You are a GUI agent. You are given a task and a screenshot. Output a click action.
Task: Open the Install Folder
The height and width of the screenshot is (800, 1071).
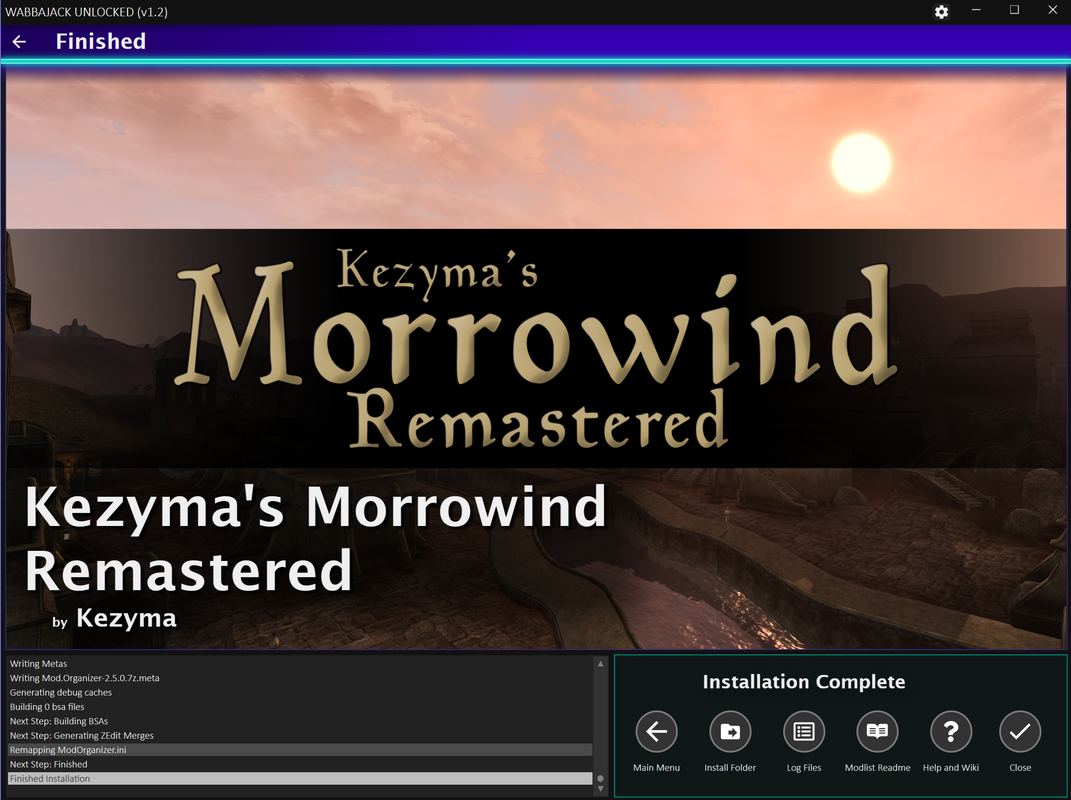click(x=730, y=732)
